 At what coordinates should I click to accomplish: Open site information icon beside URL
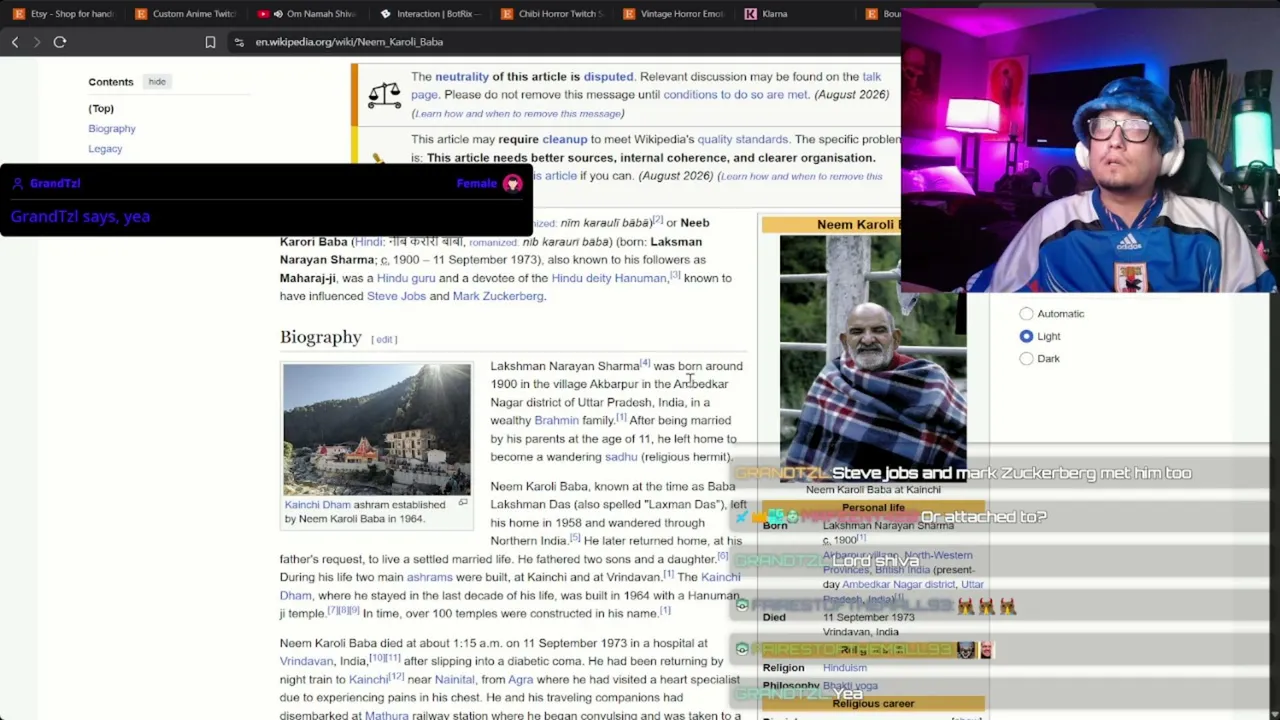tap(239, 42)
